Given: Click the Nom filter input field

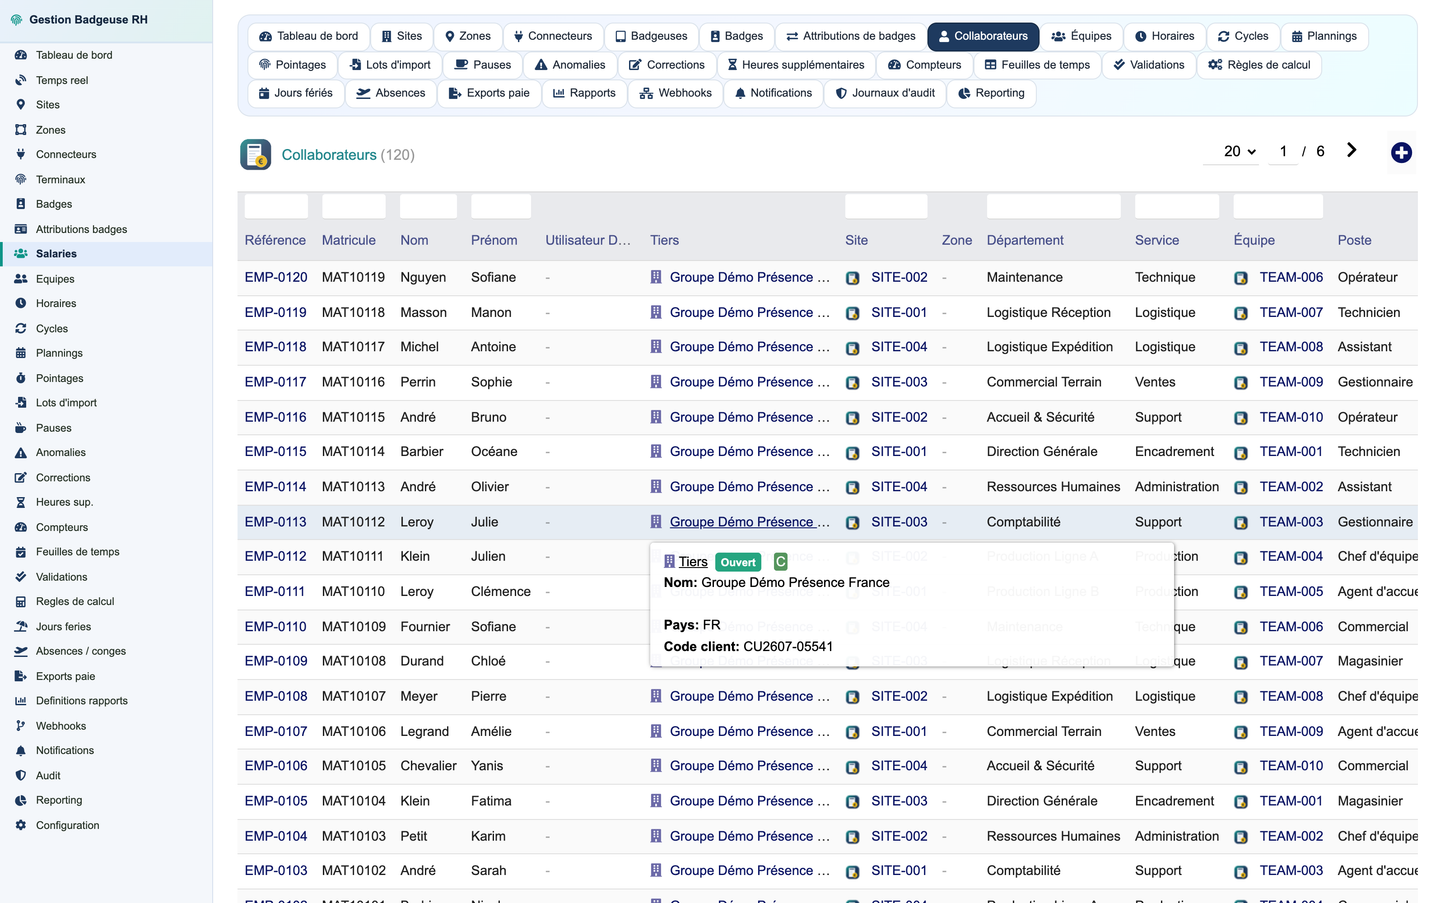Looking at the screenshot, I should point(428,206).
